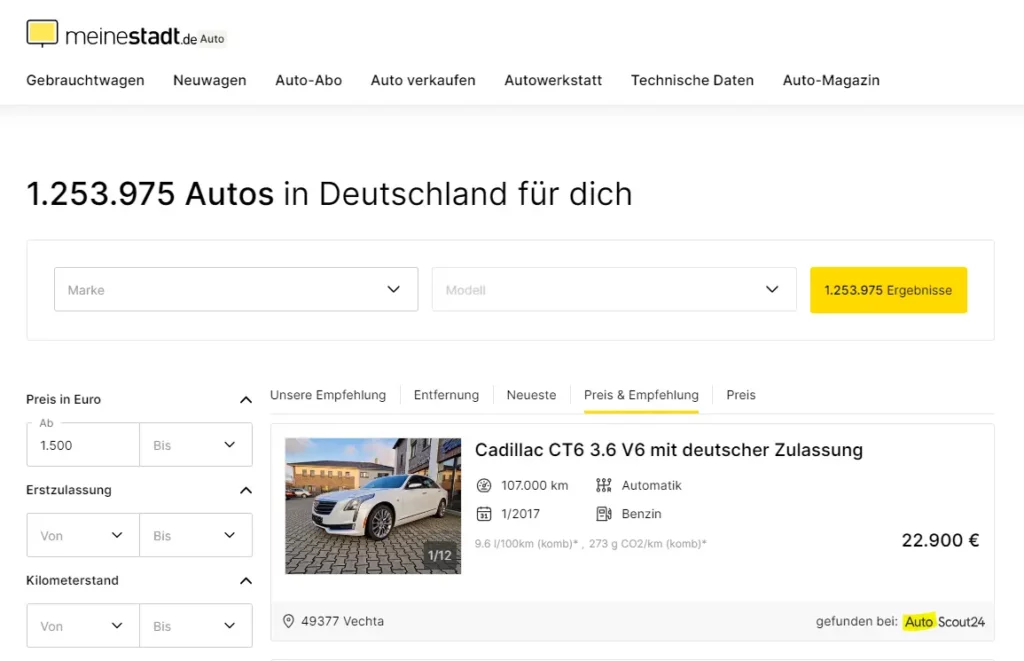Open the Auto-Magazin menu item

[x=831, y=80]
